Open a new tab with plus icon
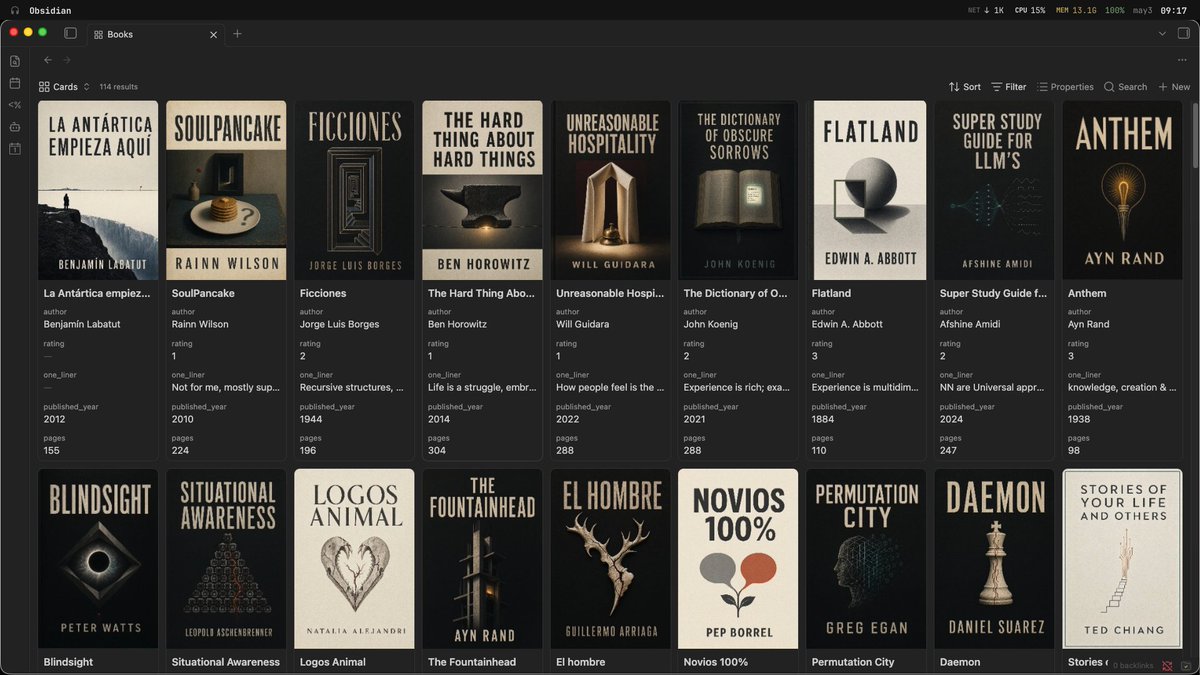 237,34
